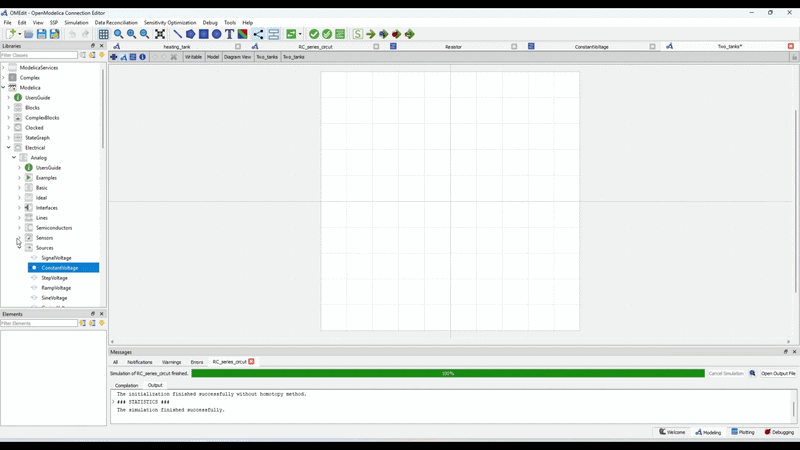800x450 pixels.
Task: Switch to the Resistor tab
Action: click(x=453, y=46)
